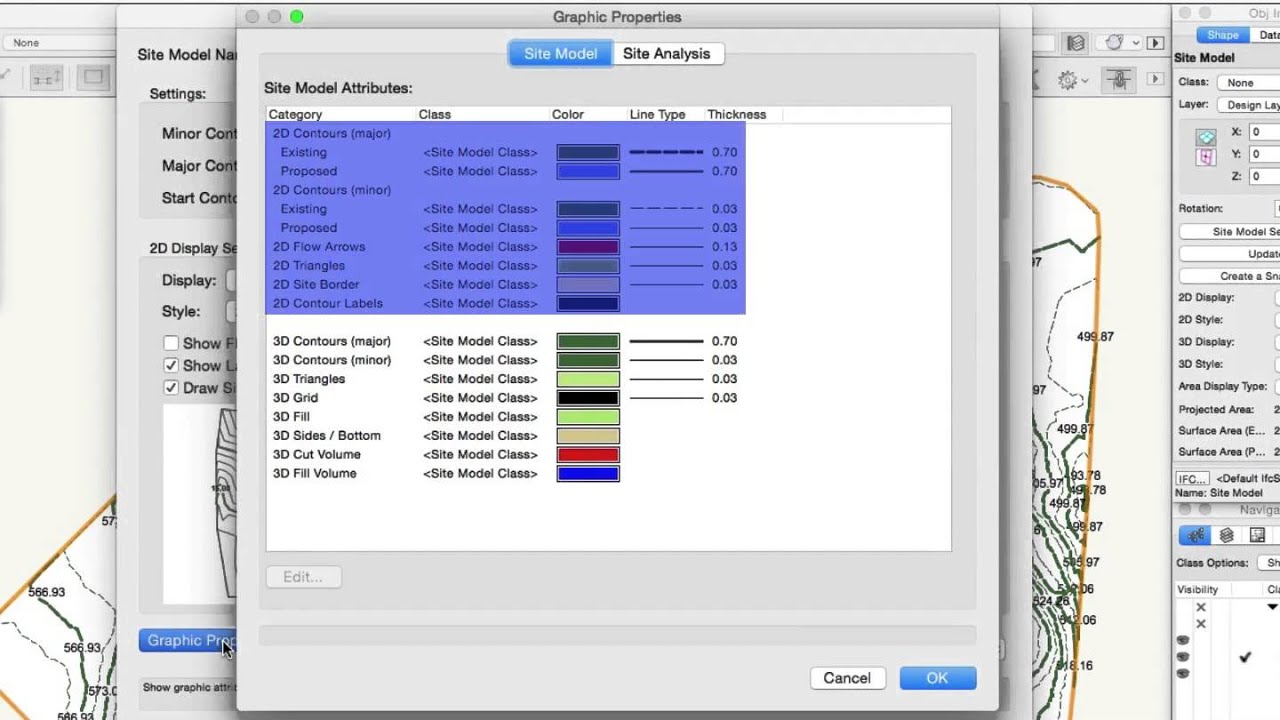This screenshot has height=720, width=1280.
Task: Click the Thickness column header
Action: click(742, 115)
